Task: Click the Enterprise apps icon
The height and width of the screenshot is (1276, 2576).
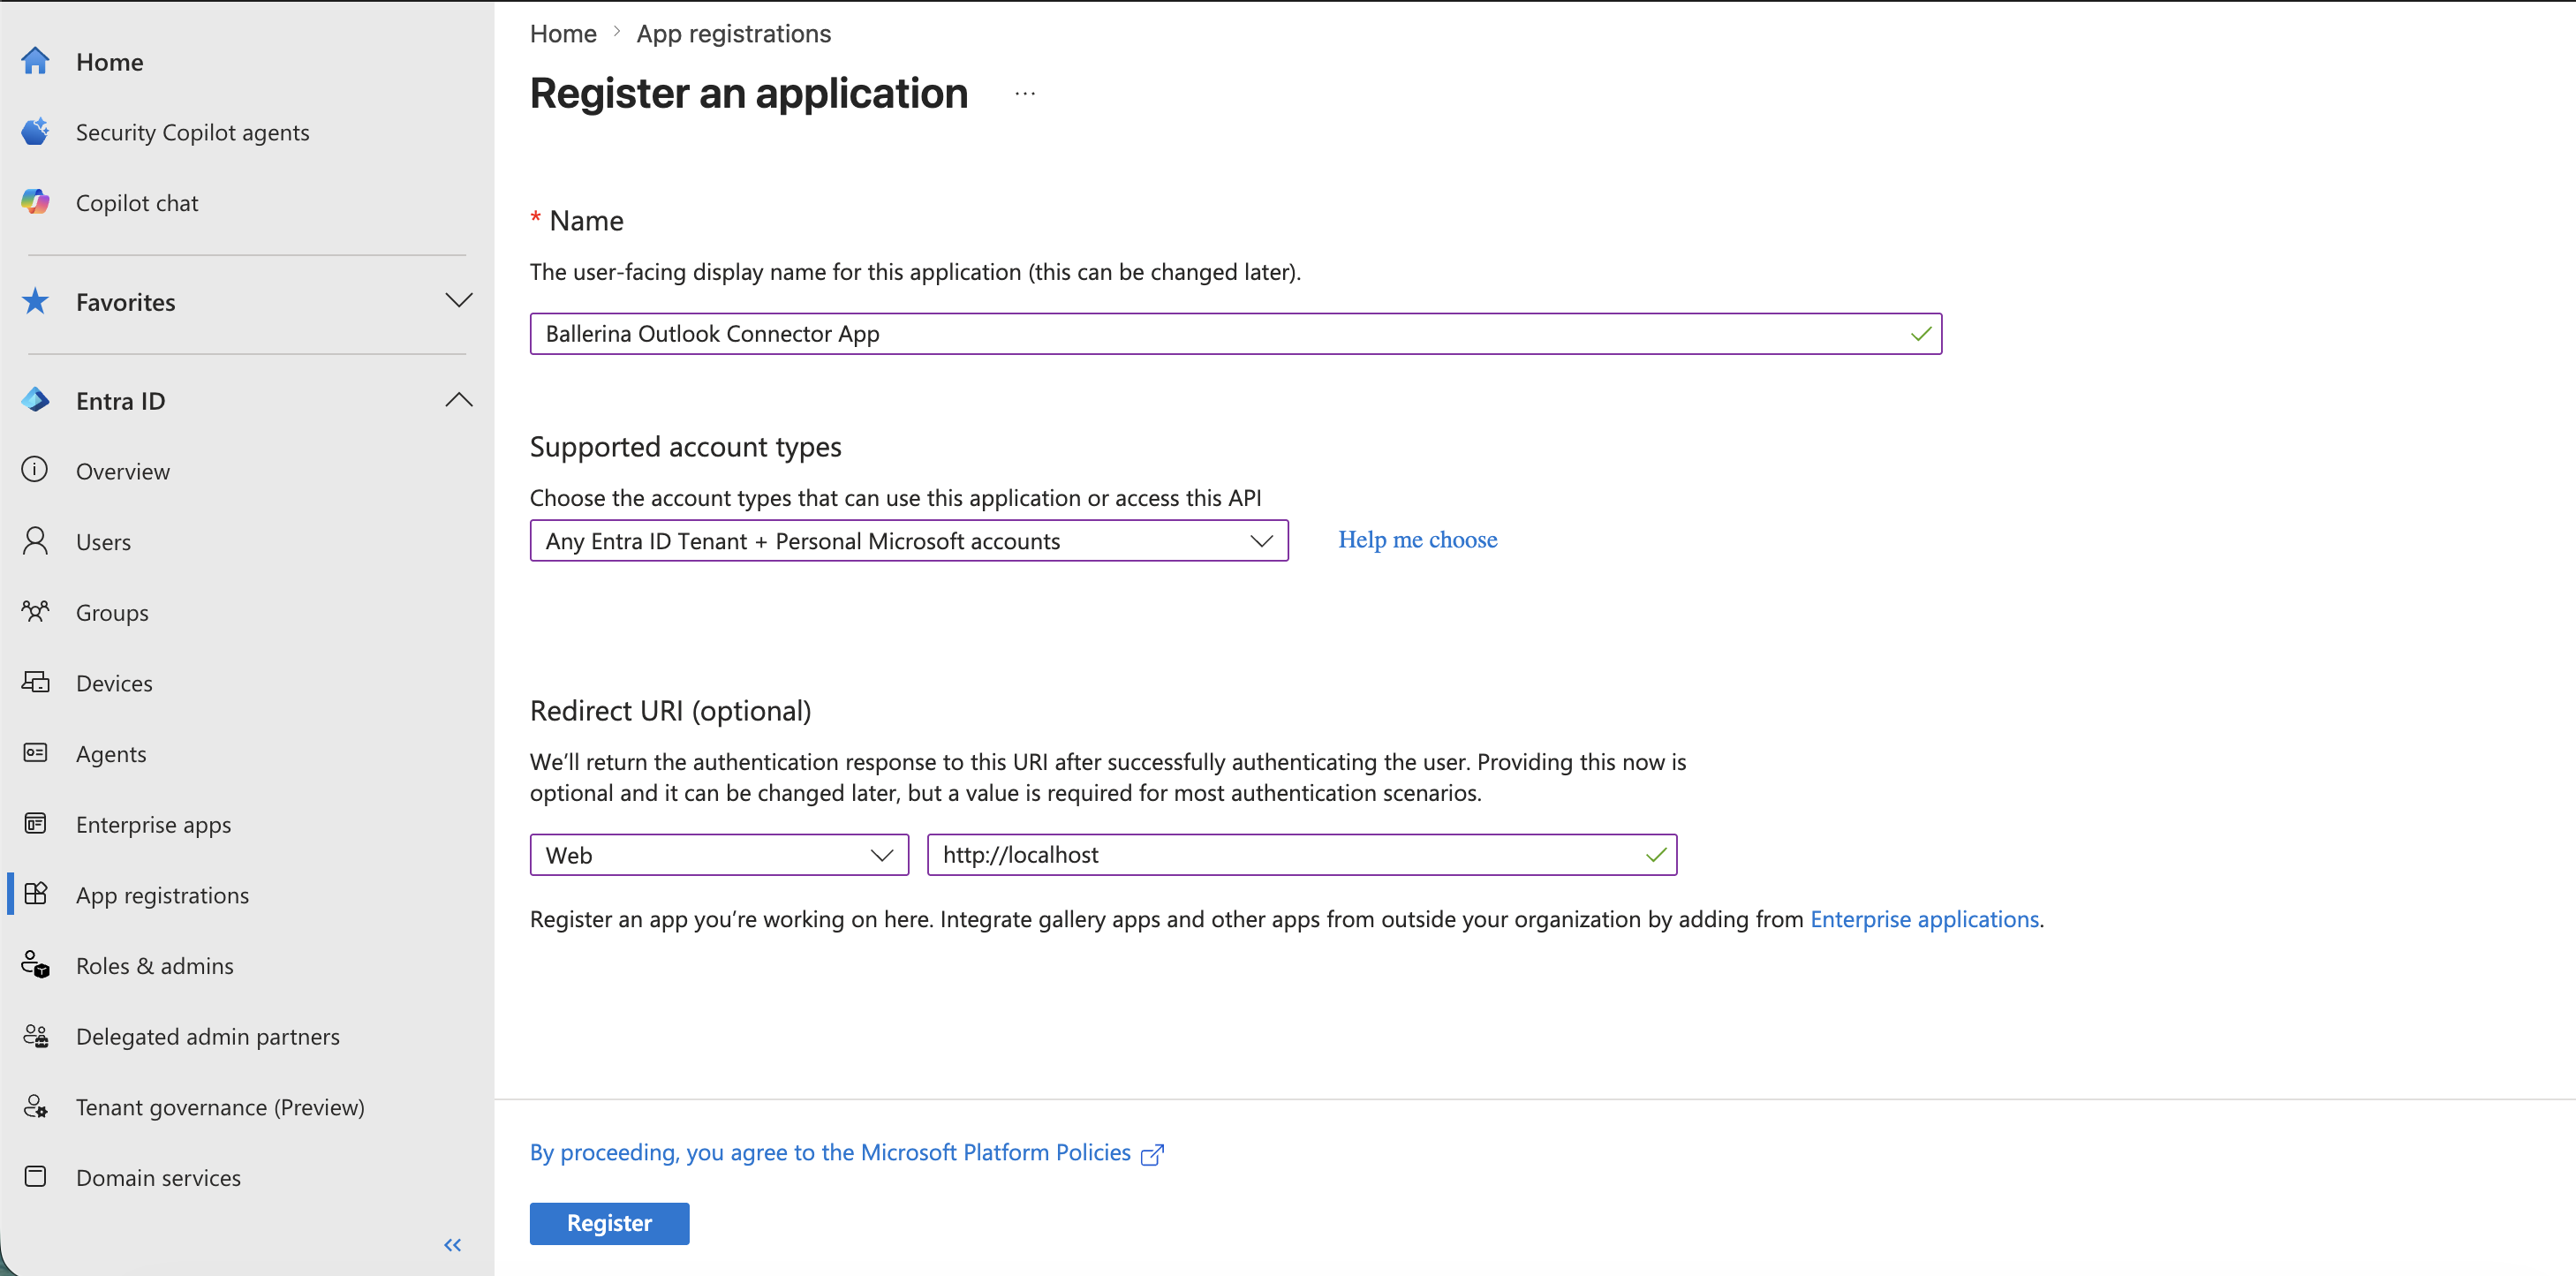Action: click(x=36, y=823)
